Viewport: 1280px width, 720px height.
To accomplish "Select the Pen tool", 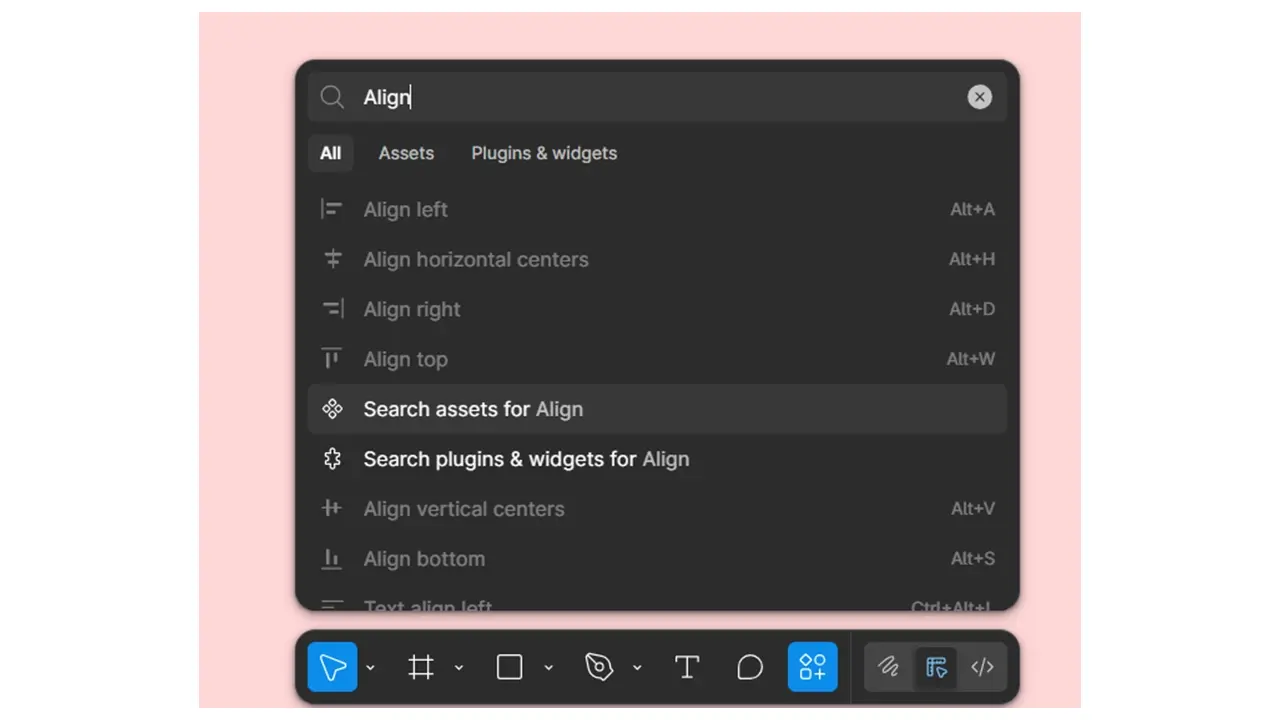I will [x=599, y=667].
